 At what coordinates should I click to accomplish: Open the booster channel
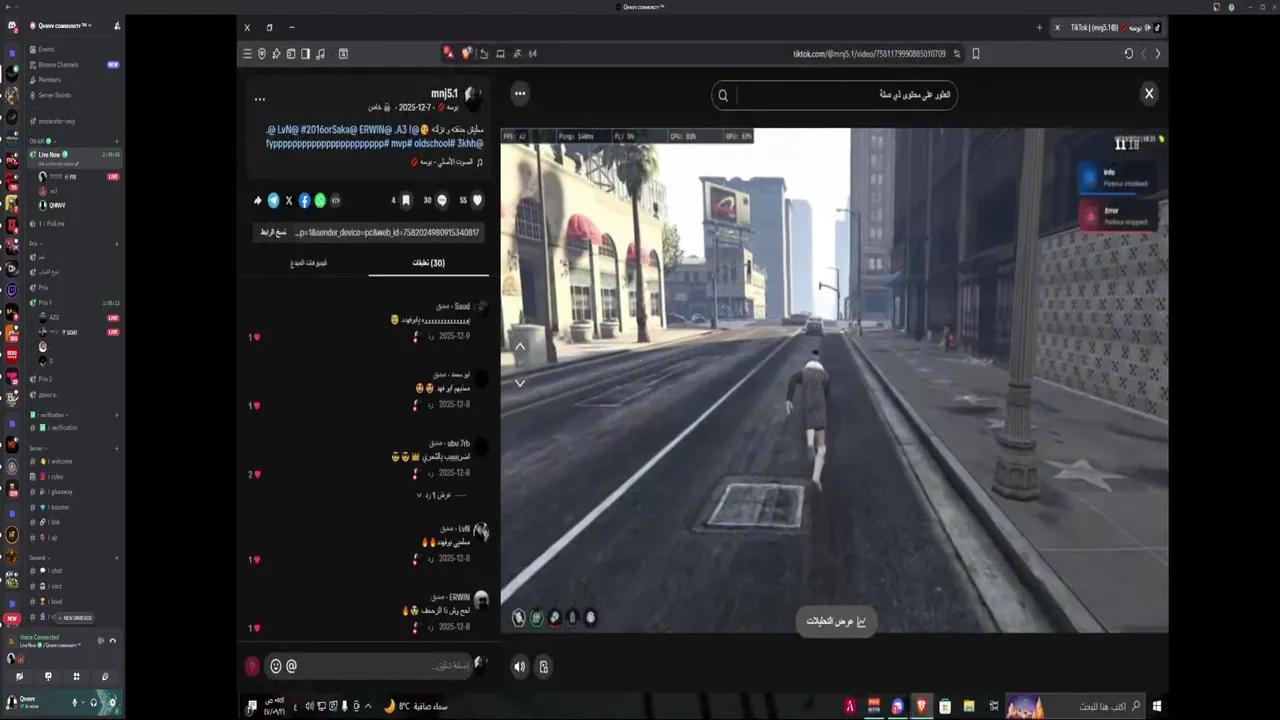pos(73,507)
